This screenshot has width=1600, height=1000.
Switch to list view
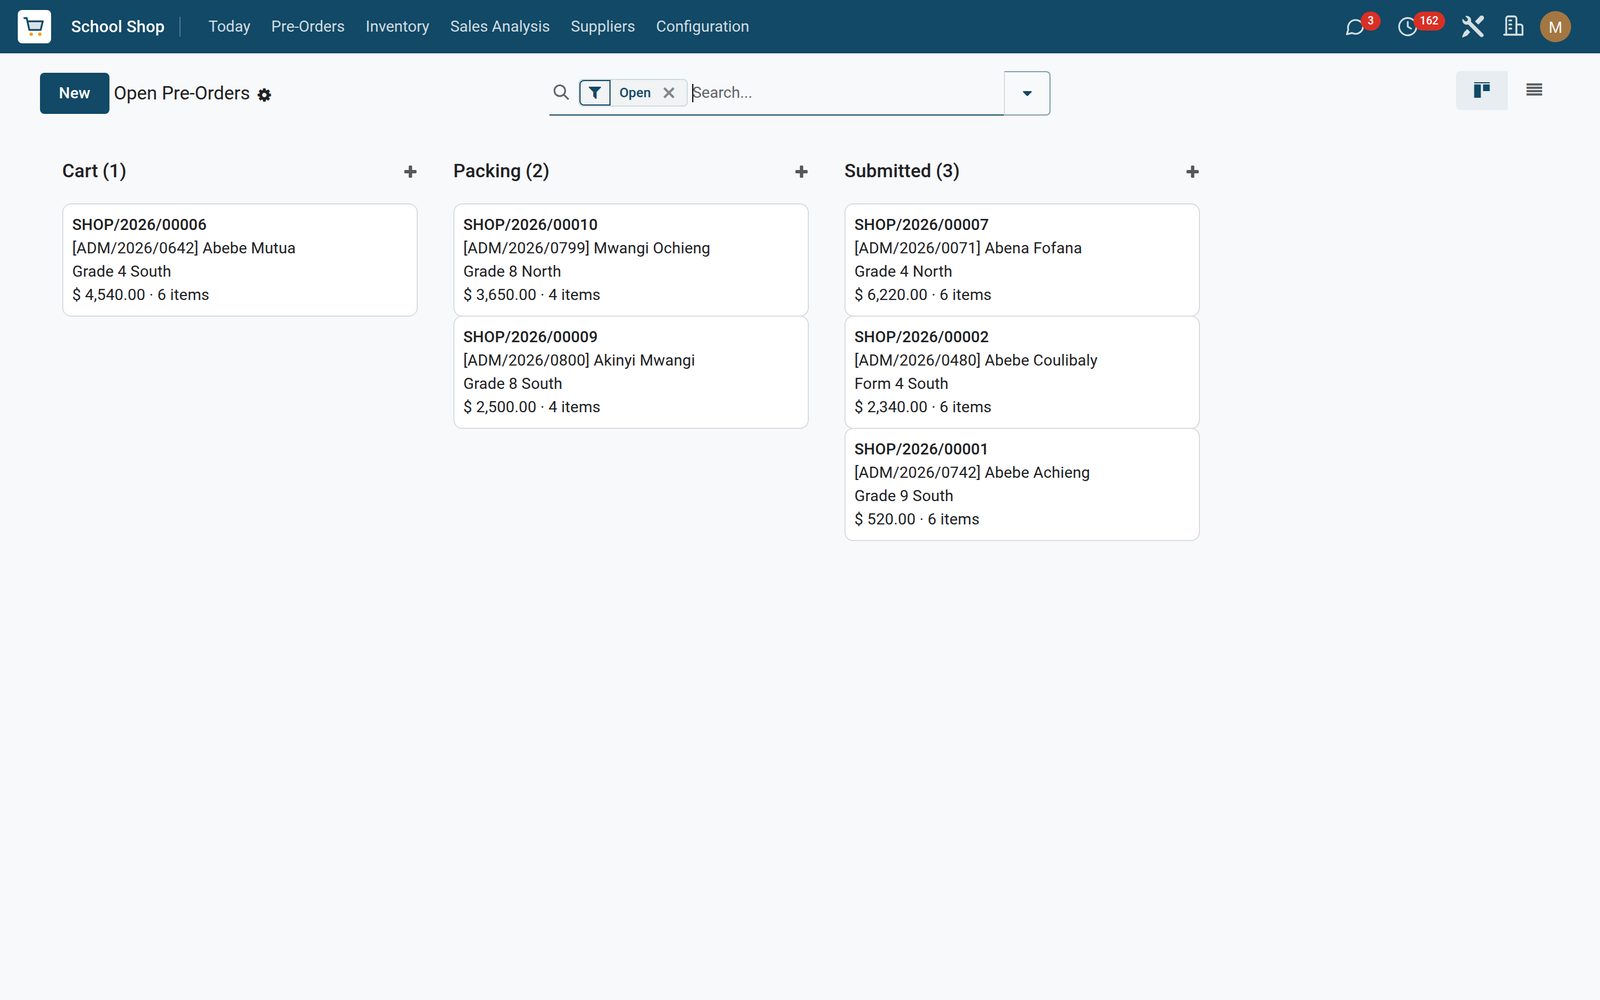point(1534,90)
